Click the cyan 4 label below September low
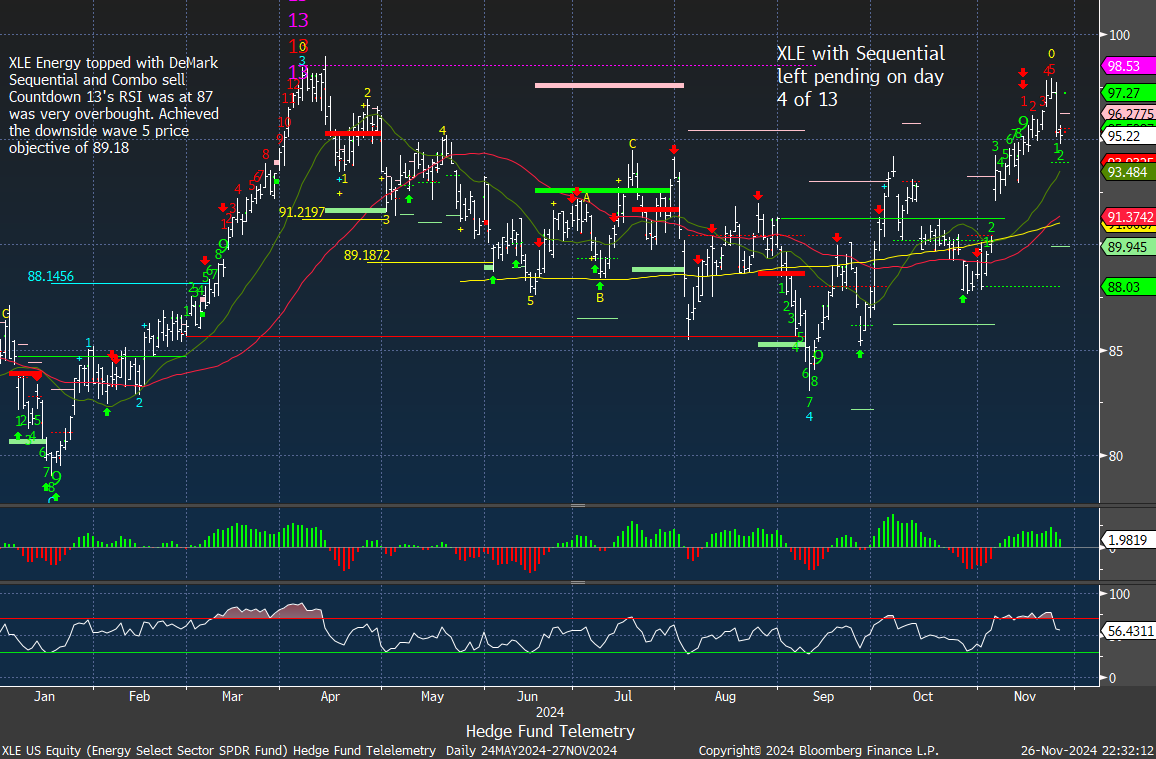The image size is (1156, 759). pyautogui.click(x=809, y=416)
